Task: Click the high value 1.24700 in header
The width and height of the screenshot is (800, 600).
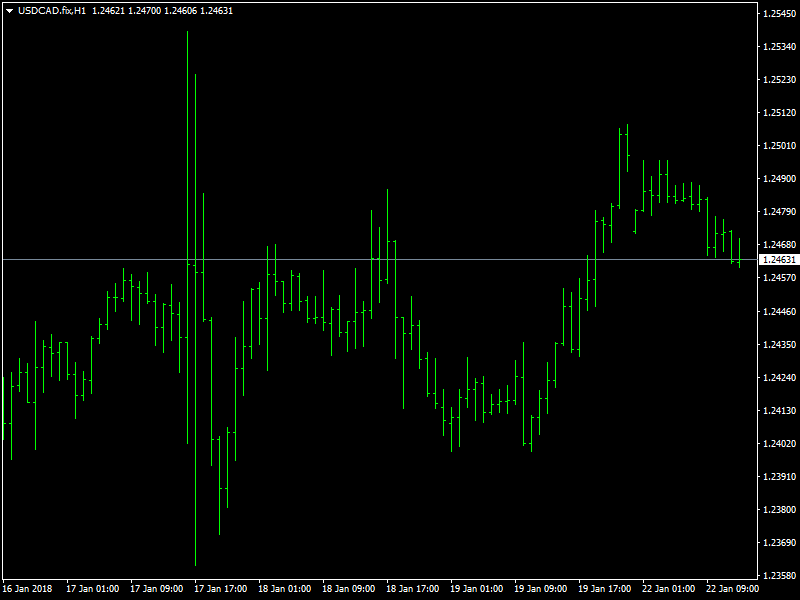Action: click(x=144, y=11)
